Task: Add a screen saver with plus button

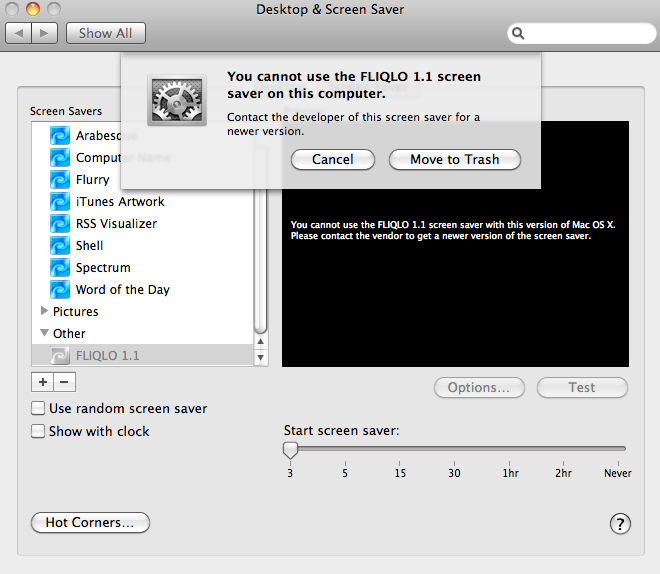Action: coord(43,382)
